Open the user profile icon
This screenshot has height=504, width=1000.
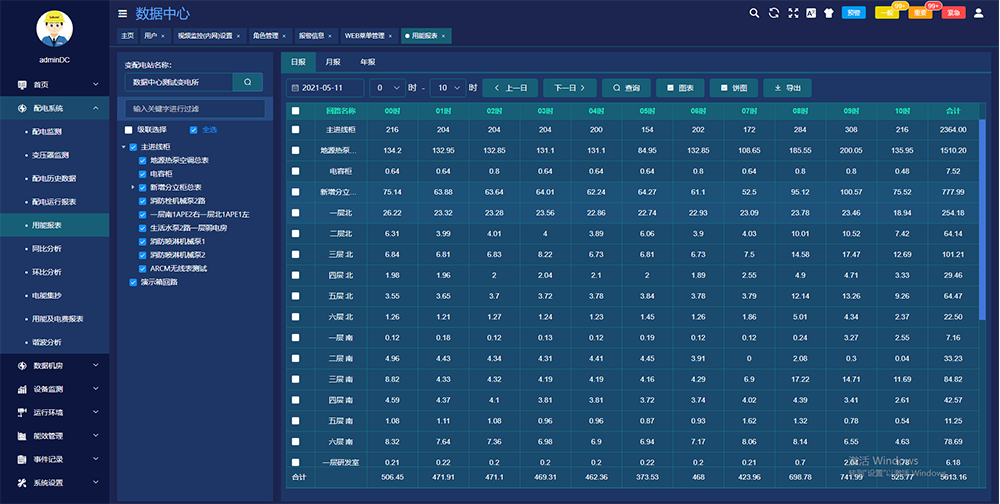(978, 13)
